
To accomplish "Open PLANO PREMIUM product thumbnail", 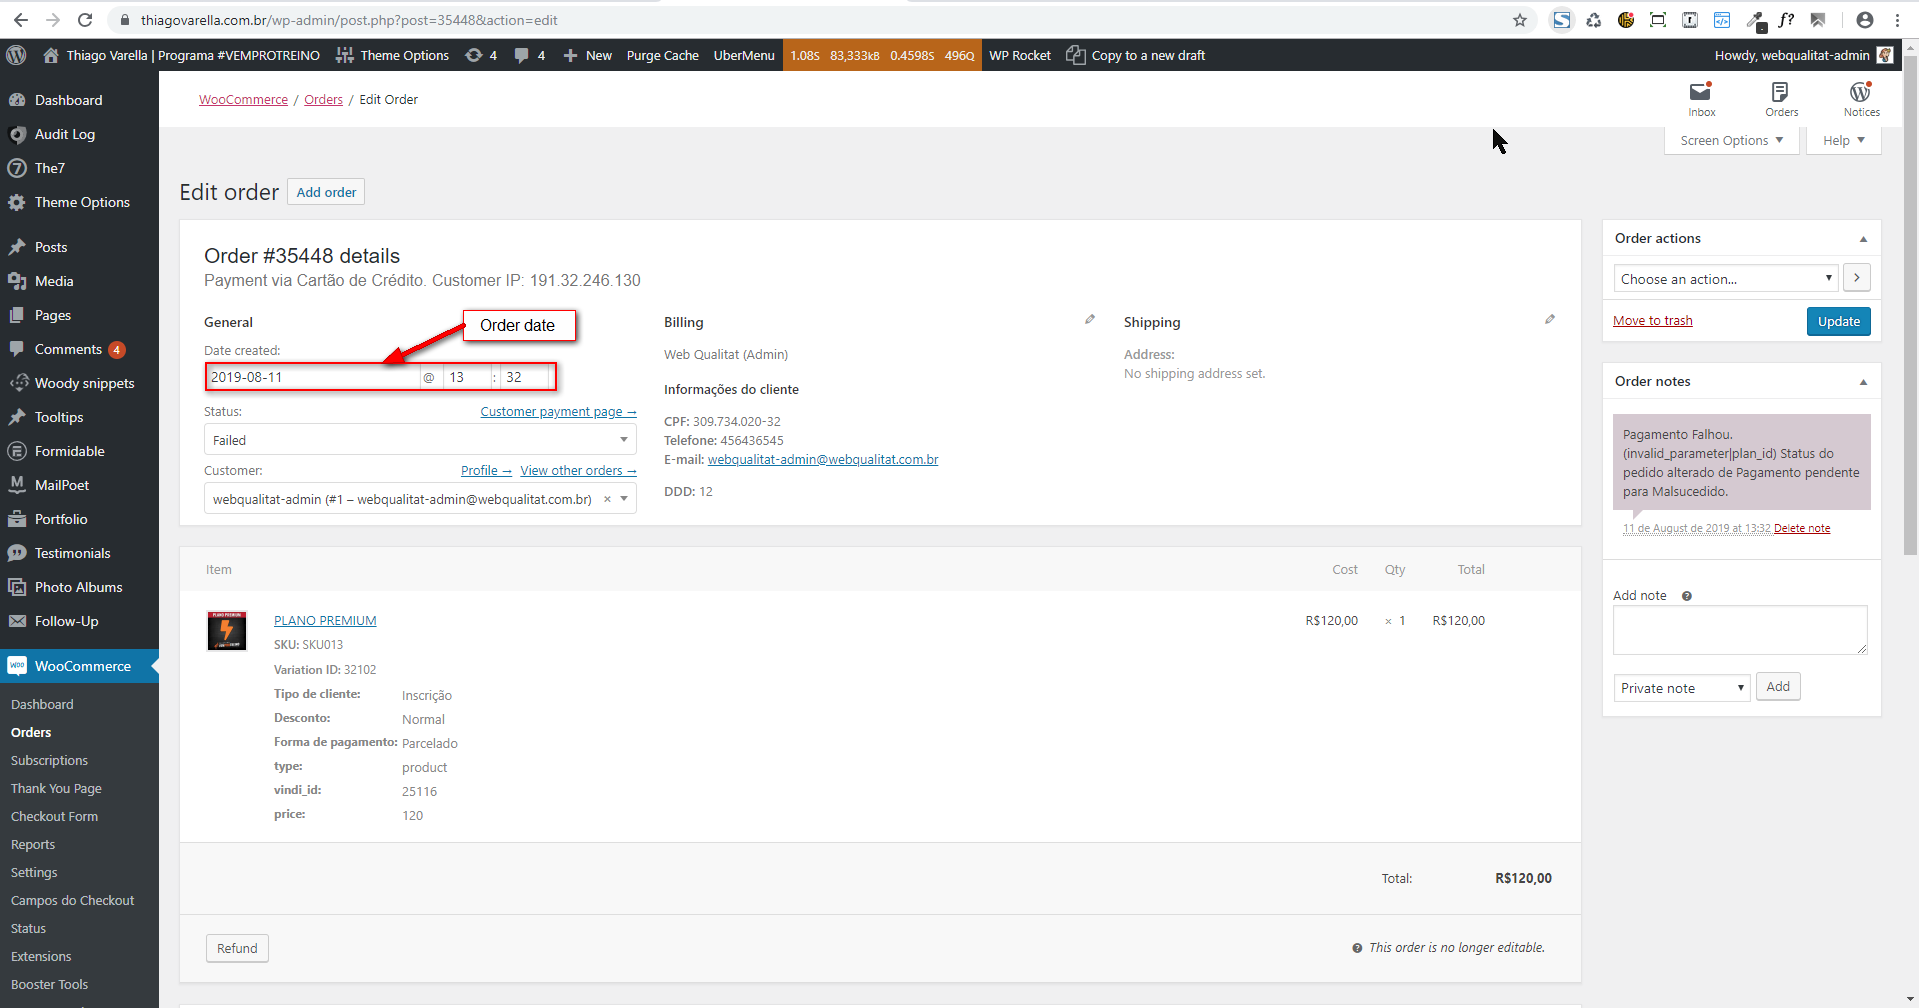I will click(227, 631).
